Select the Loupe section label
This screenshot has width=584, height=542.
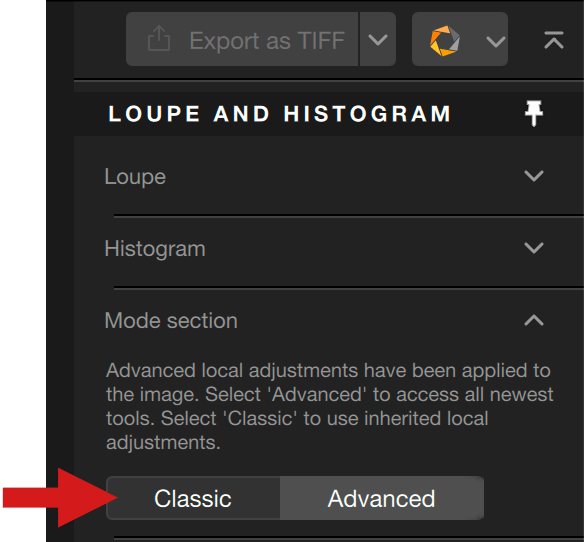pyautogui.click(x=135, y=177)
